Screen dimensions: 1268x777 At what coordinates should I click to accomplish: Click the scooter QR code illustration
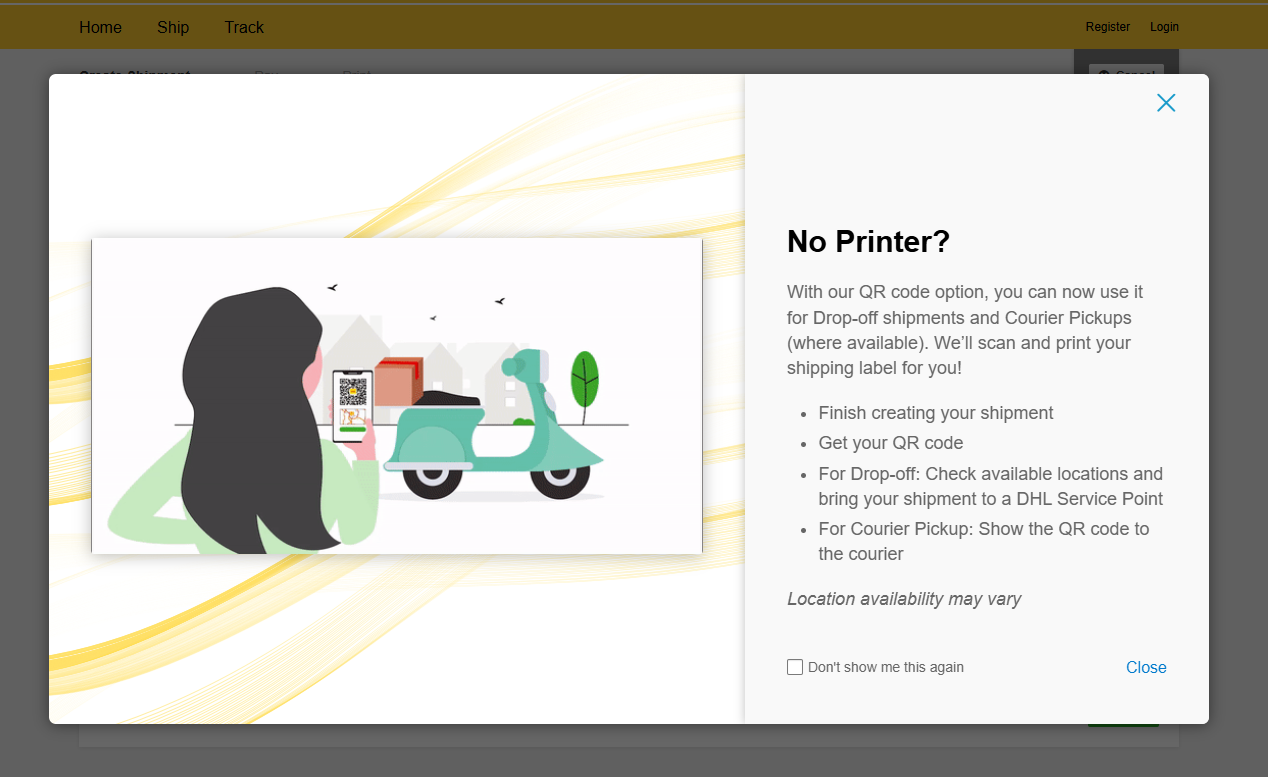click(397, 396)
